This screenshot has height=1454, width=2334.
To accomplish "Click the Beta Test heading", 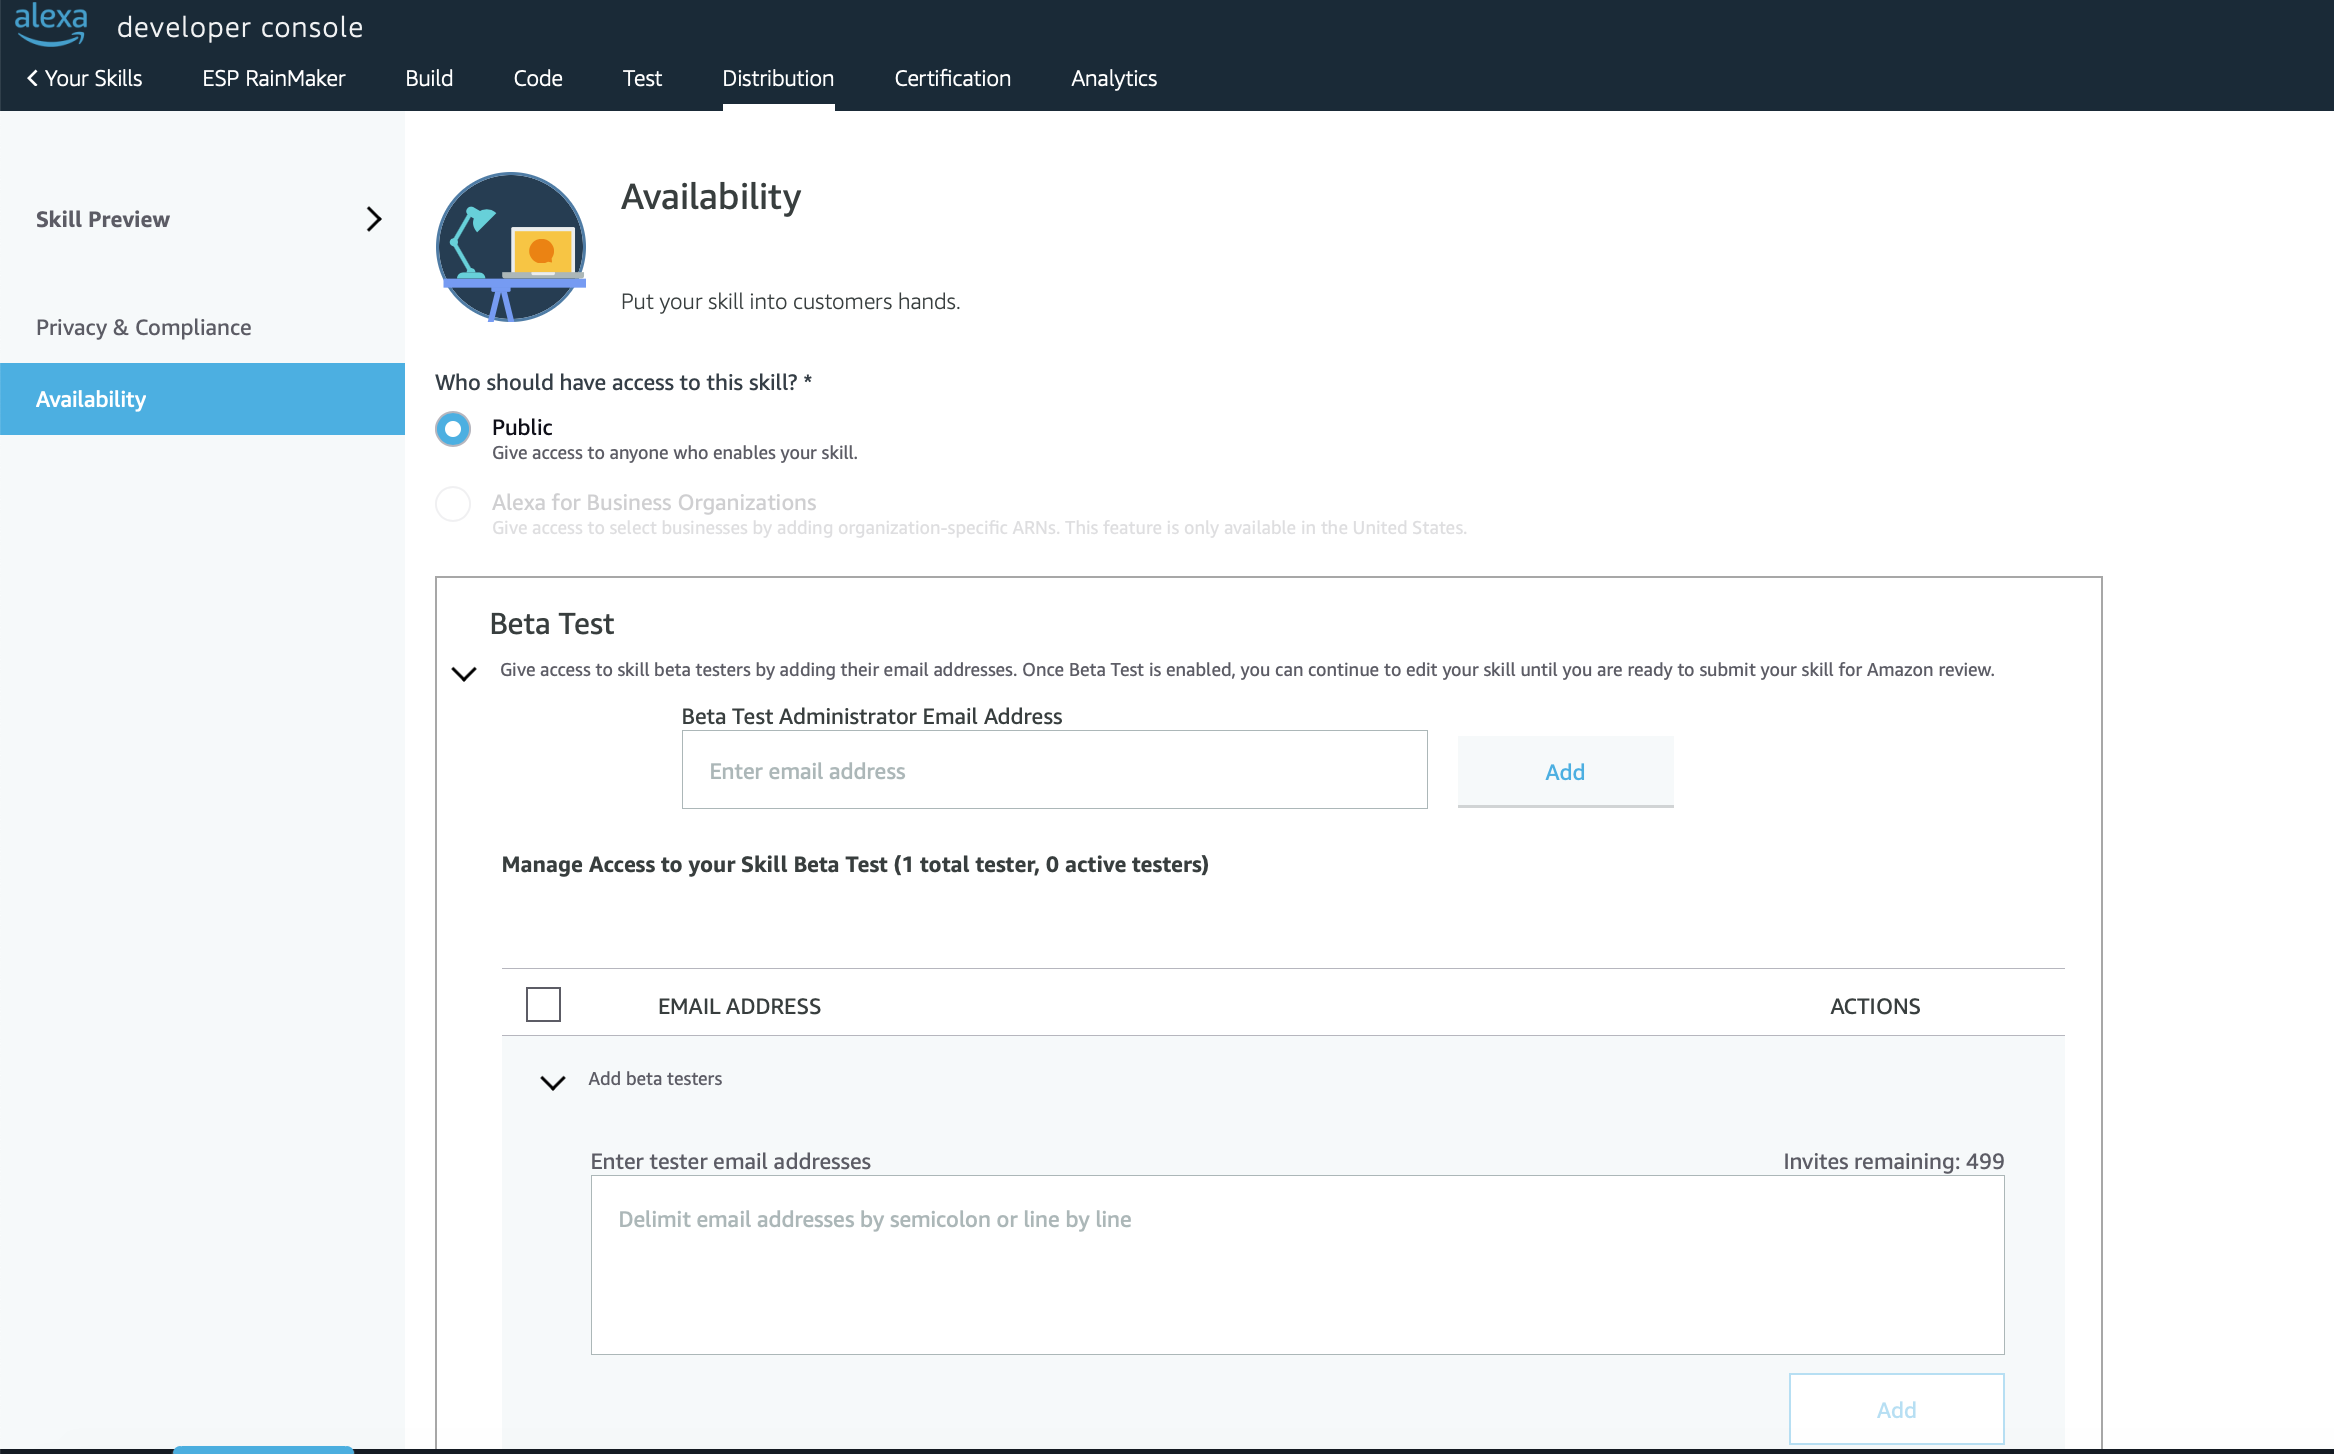I will point(552,623).
